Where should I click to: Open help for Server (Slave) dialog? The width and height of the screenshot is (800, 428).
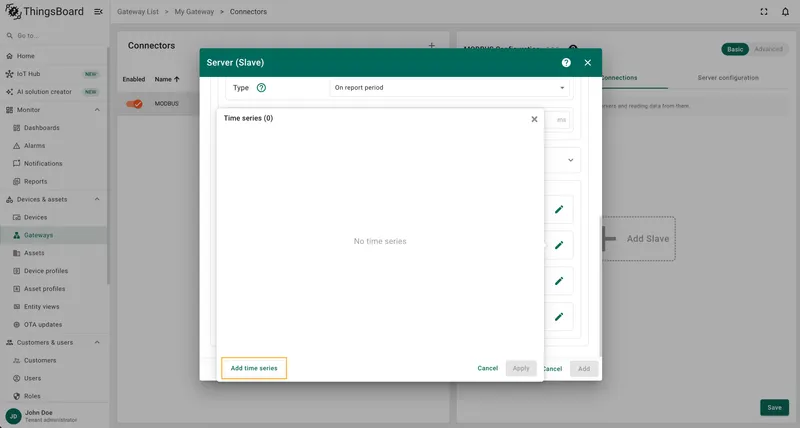(566, 62)
